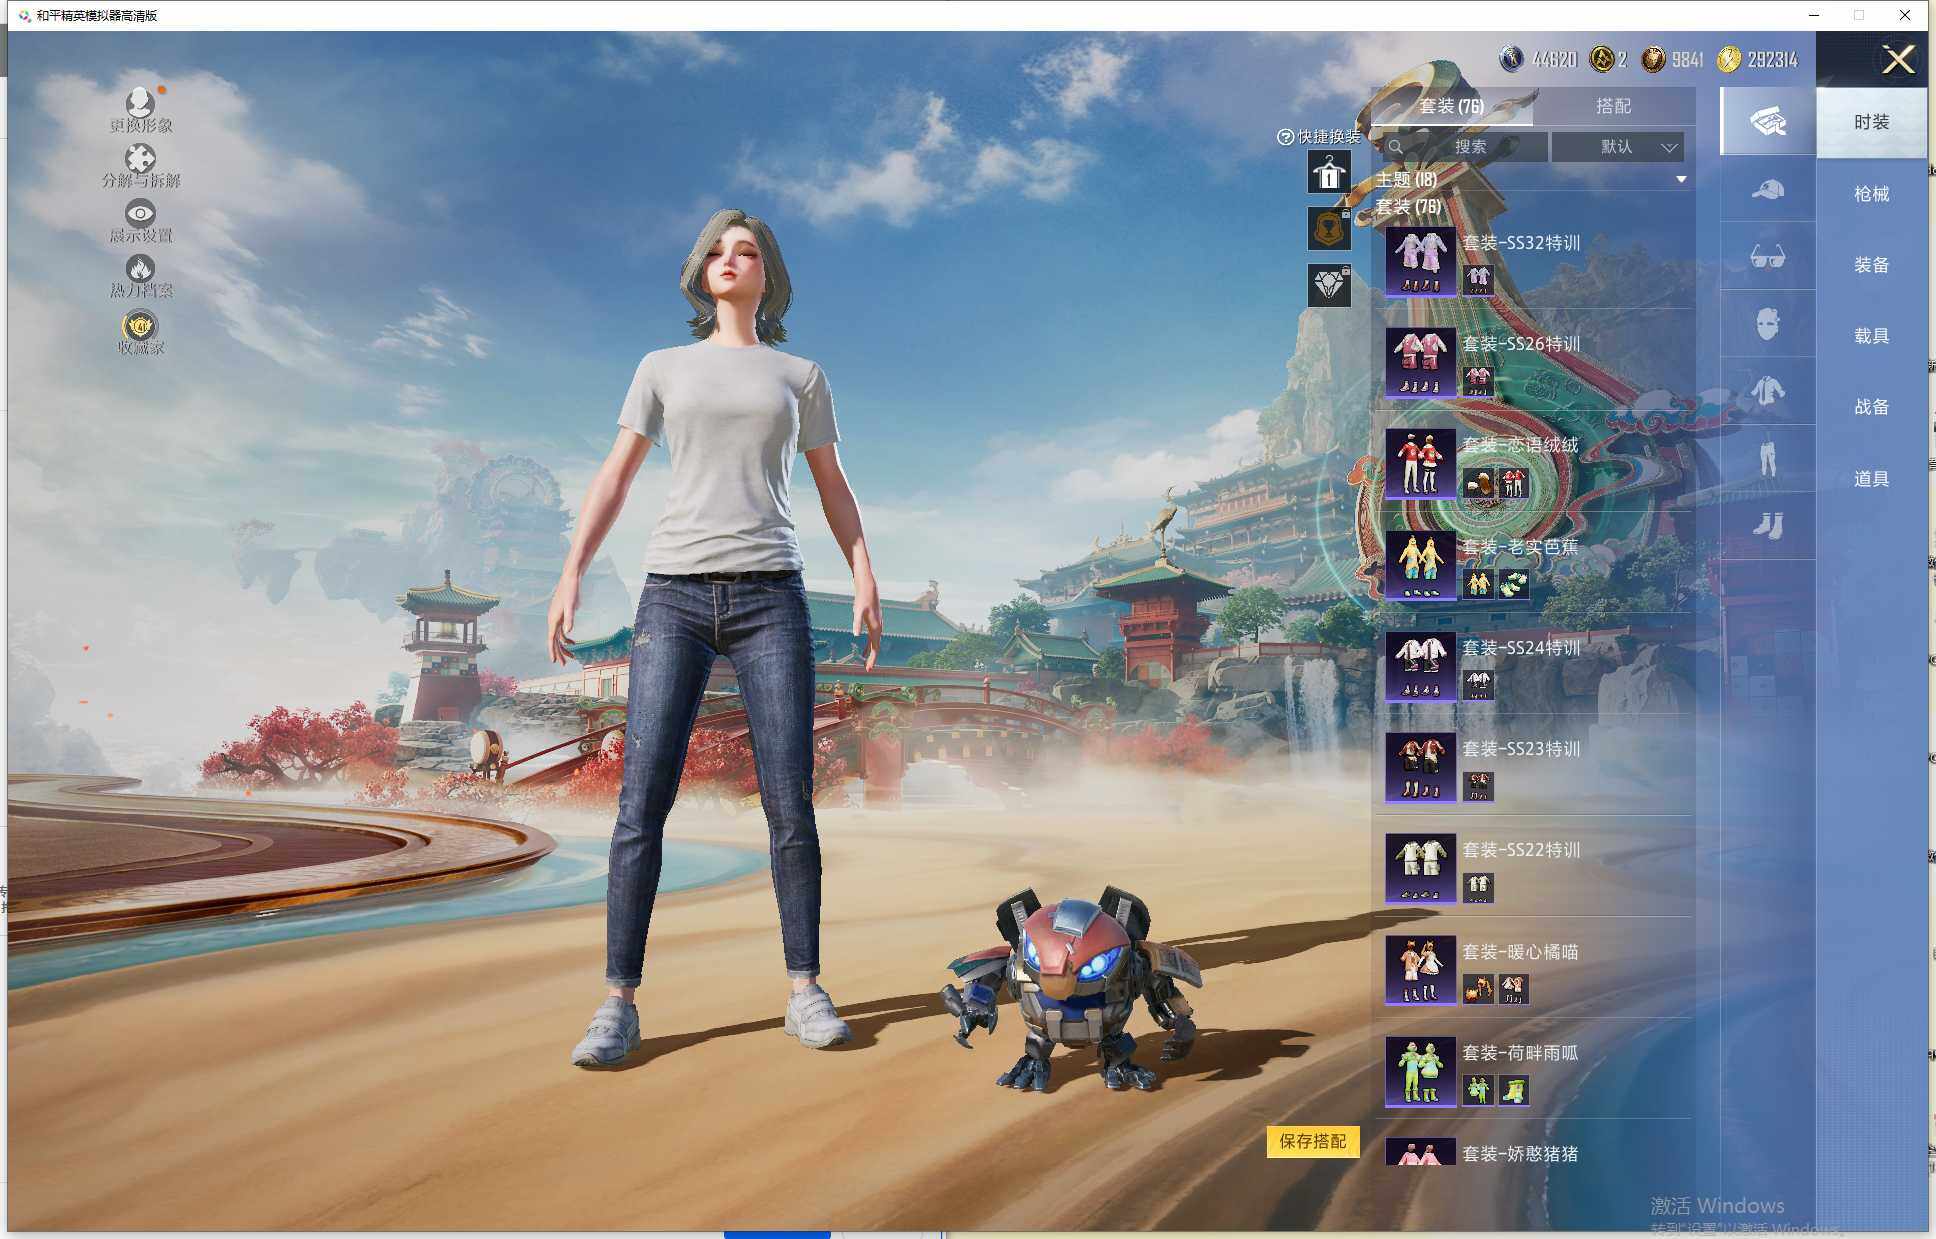The image size is (1936, 1239).
Task: Open 收藏家 badge icon
Action: click(140, 326)
